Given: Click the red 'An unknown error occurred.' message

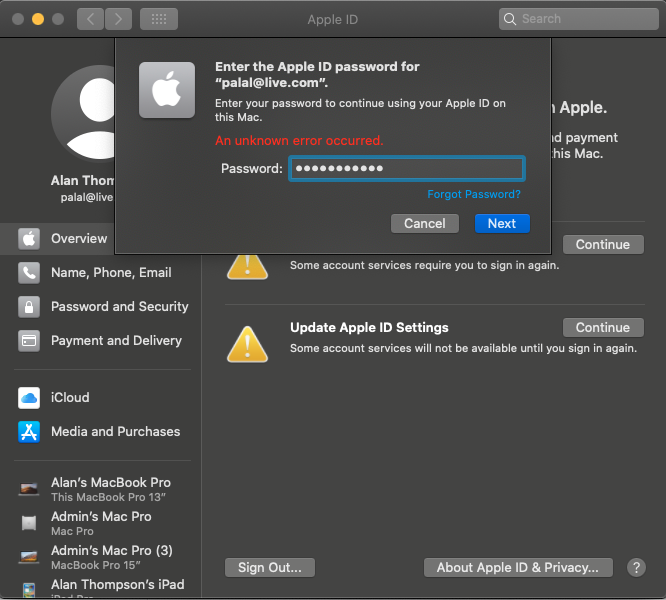Looking at the screenshot, I should pos(299,141).
